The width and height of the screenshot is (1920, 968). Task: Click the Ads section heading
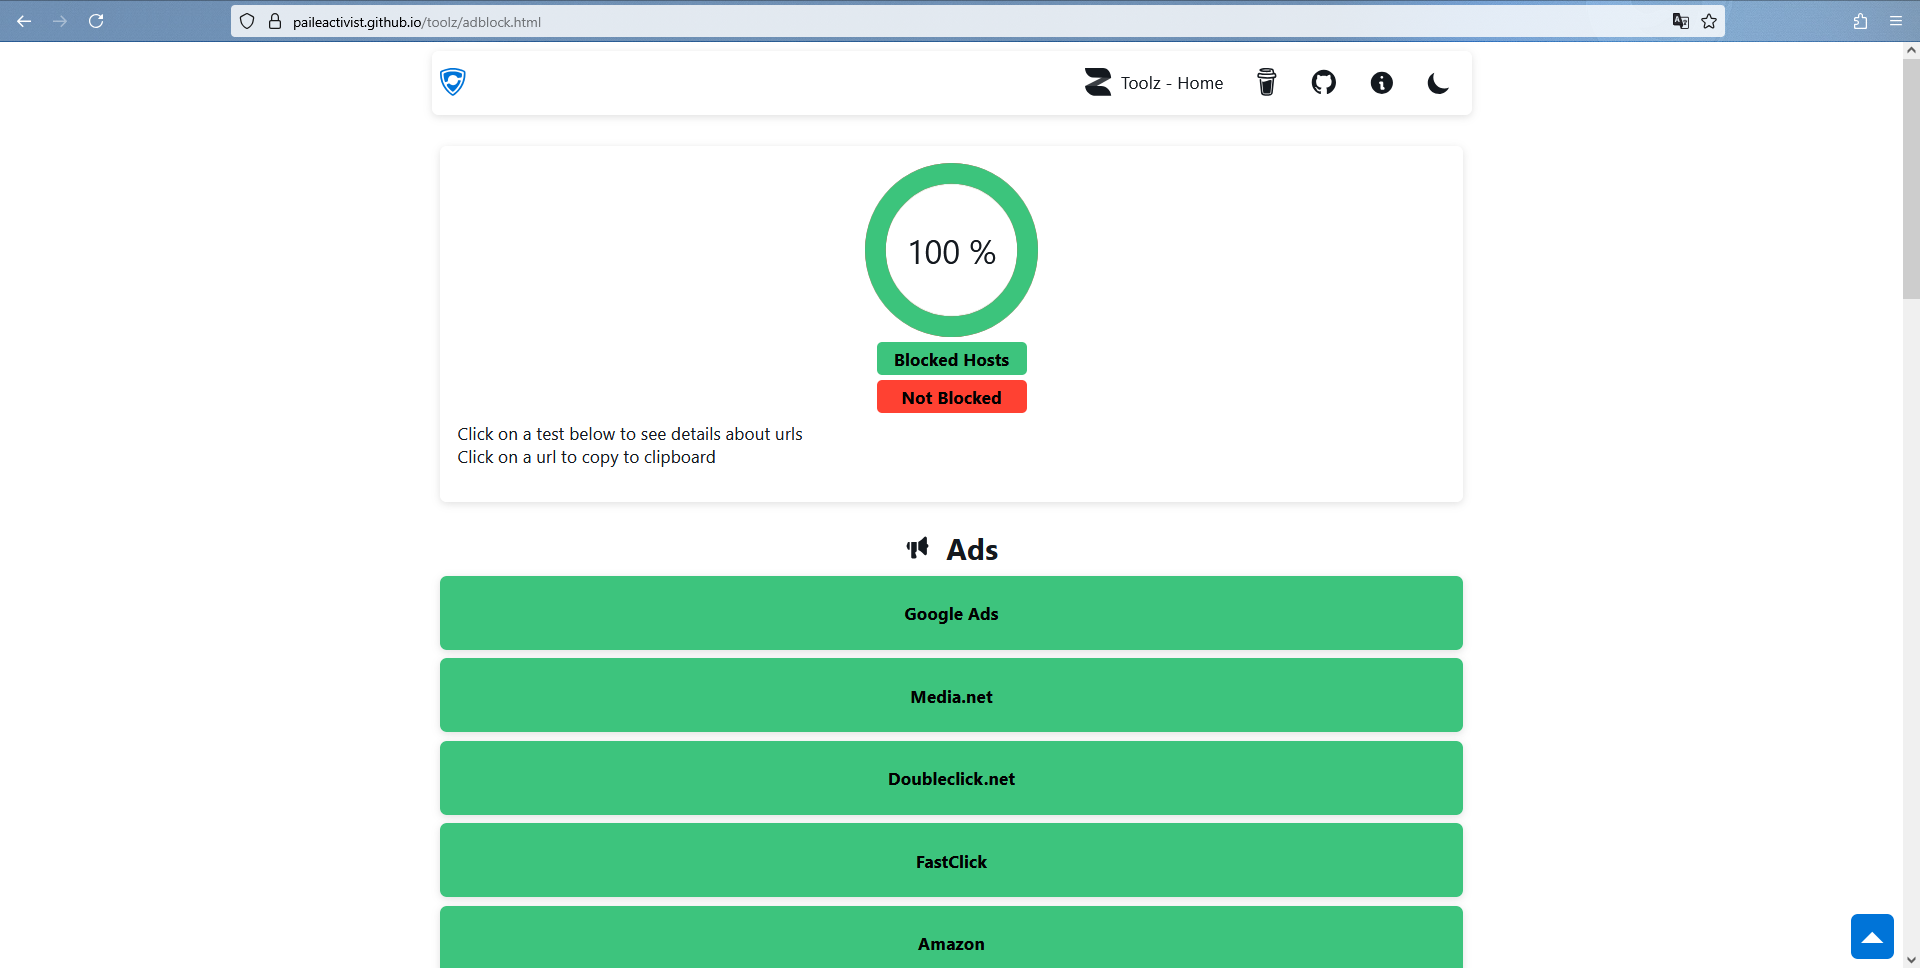[x=972, y=550]
